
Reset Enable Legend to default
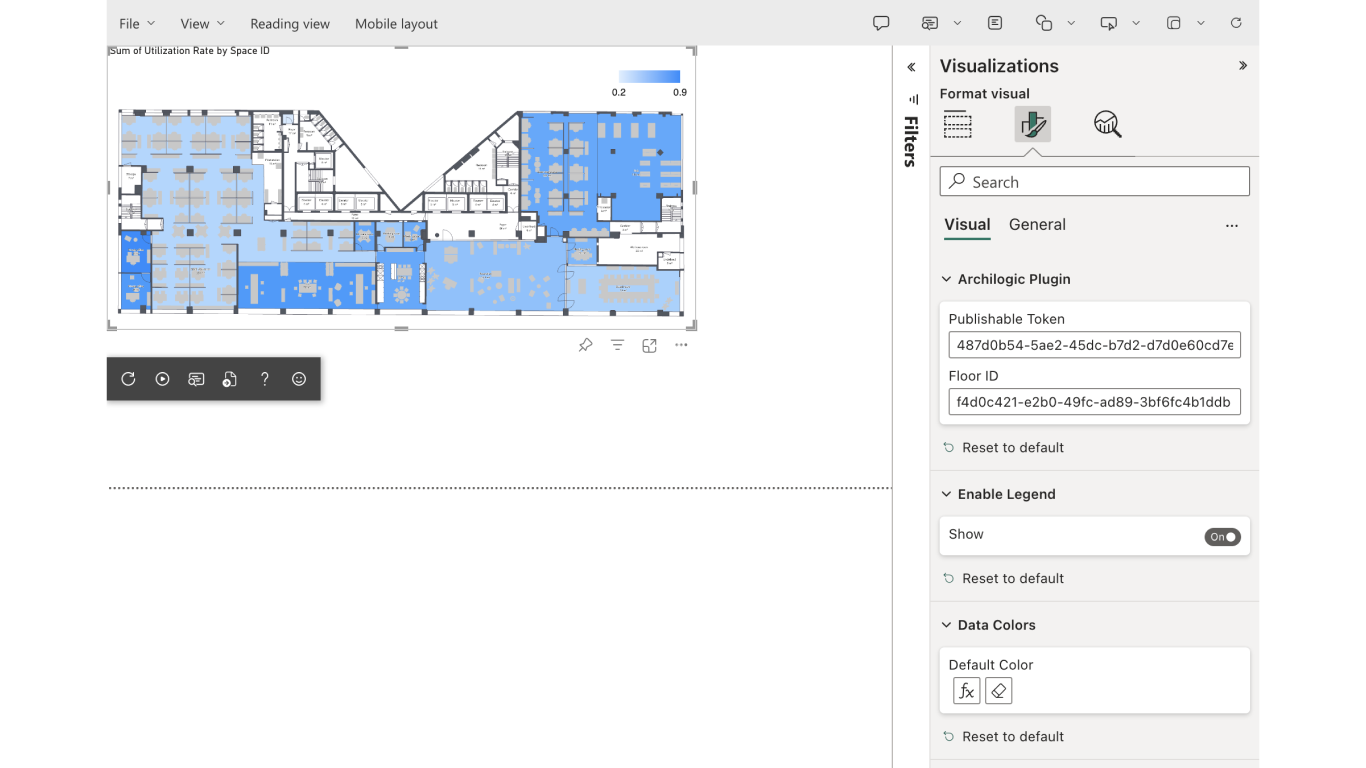pyautogui.click(x=1004, y=578)
